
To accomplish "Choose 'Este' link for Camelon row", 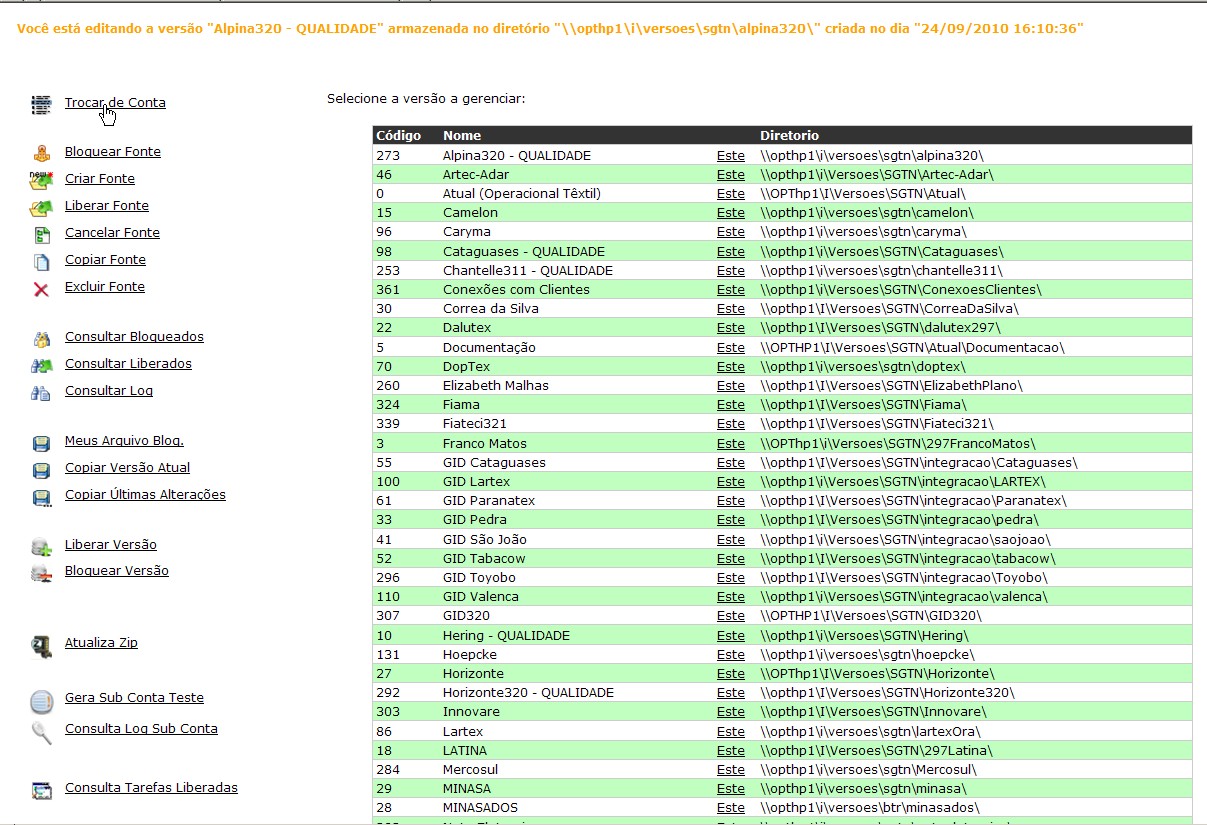I will [x=730, y=213].
